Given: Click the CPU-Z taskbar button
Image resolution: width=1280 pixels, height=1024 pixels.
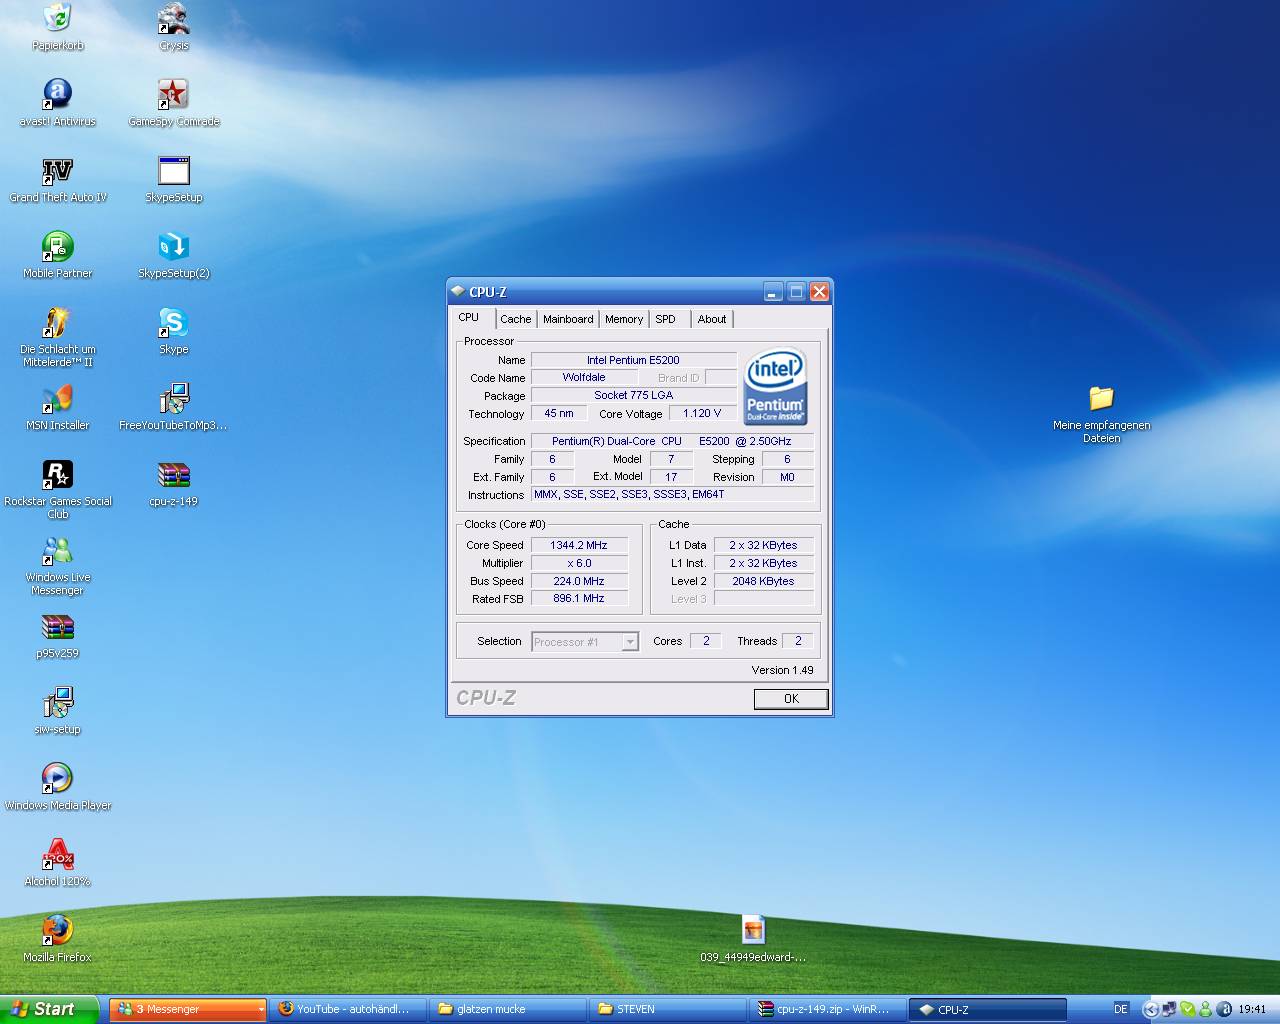Looking at the screenshot, I should 988,1009.
